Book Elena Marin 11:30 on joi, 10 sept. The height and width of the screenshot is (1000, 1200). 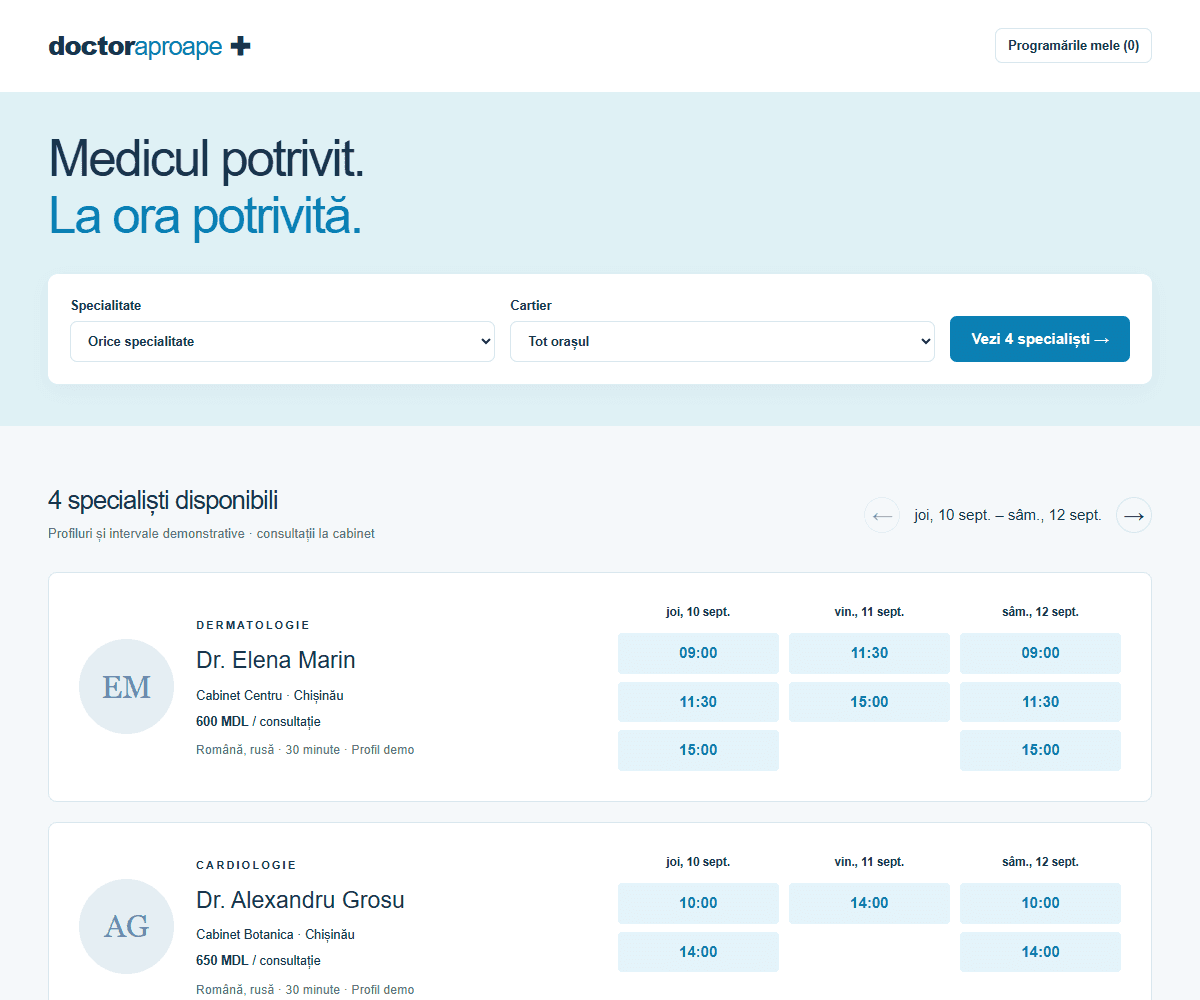(x=698, y=702)
